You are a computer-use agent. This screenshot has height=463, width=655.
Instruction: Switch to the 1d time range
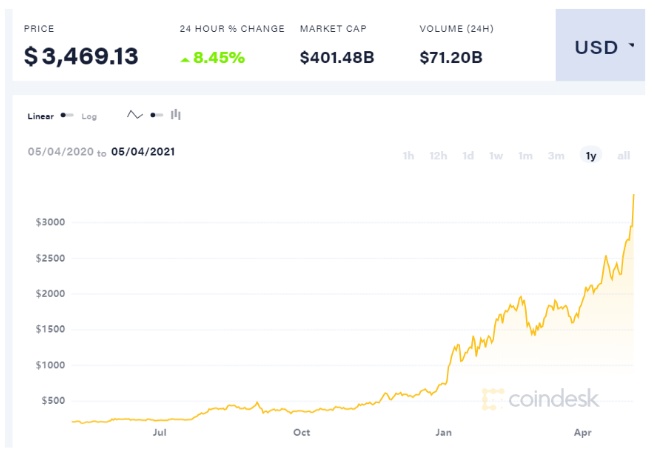click(x=468, y=156)
